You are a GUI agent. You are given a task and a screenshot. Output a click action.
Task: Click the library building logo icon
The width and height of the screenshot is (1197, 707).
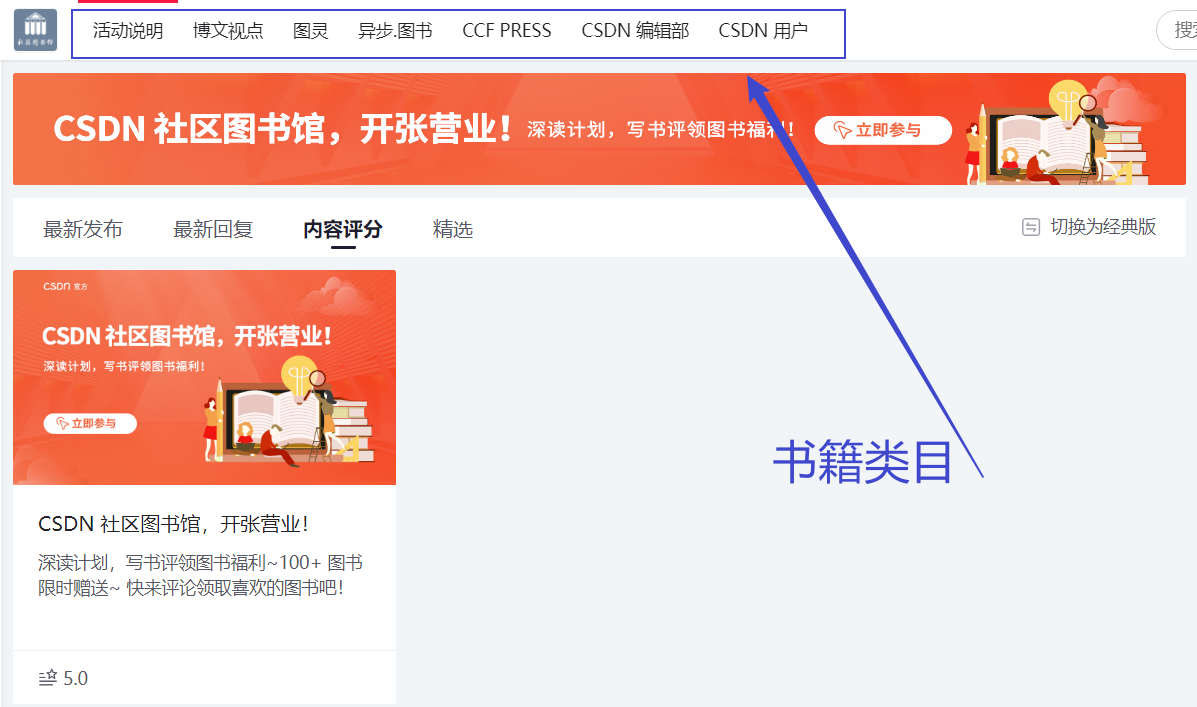pos(35,30)
